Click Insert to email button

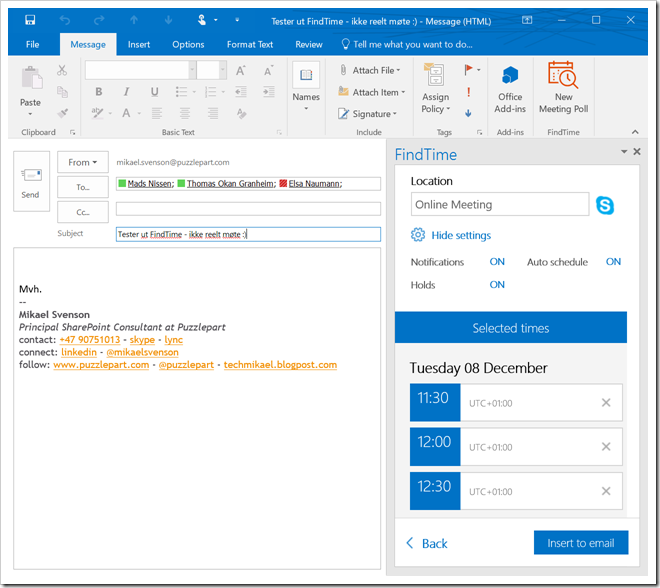(580, 543)
